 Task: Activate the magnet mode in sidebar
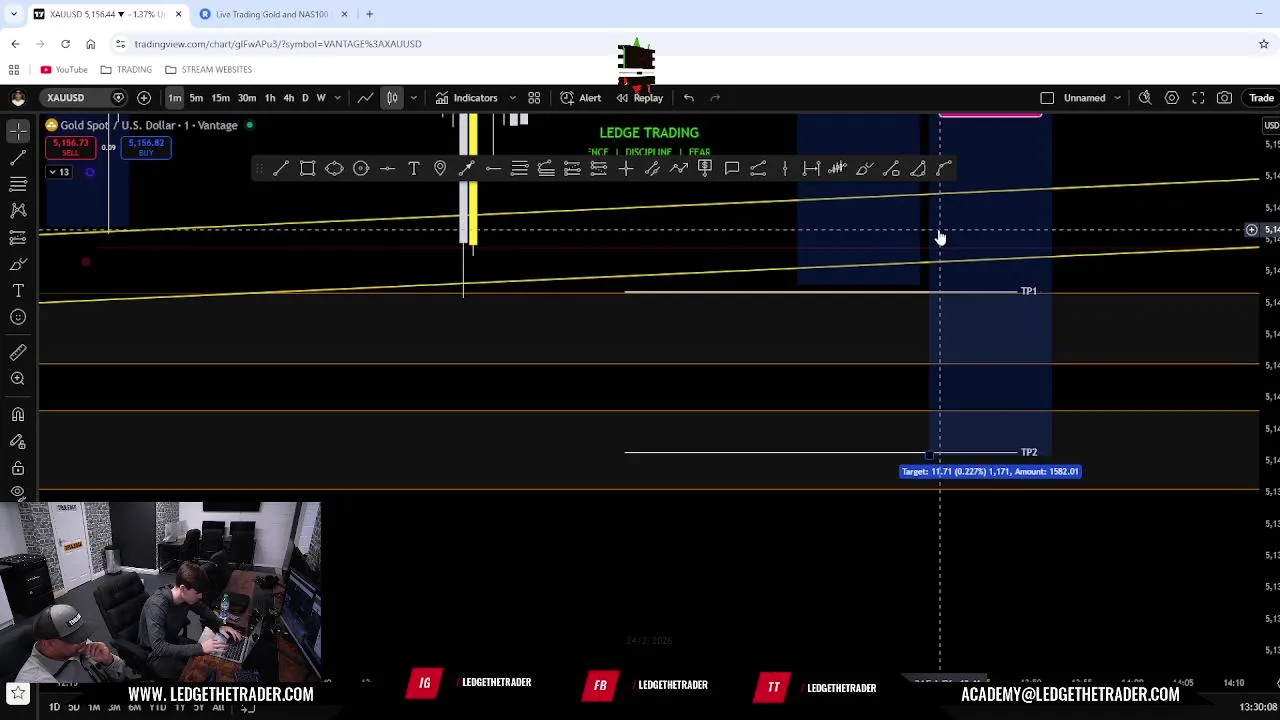pyautogui.click(x=18, y=415)
